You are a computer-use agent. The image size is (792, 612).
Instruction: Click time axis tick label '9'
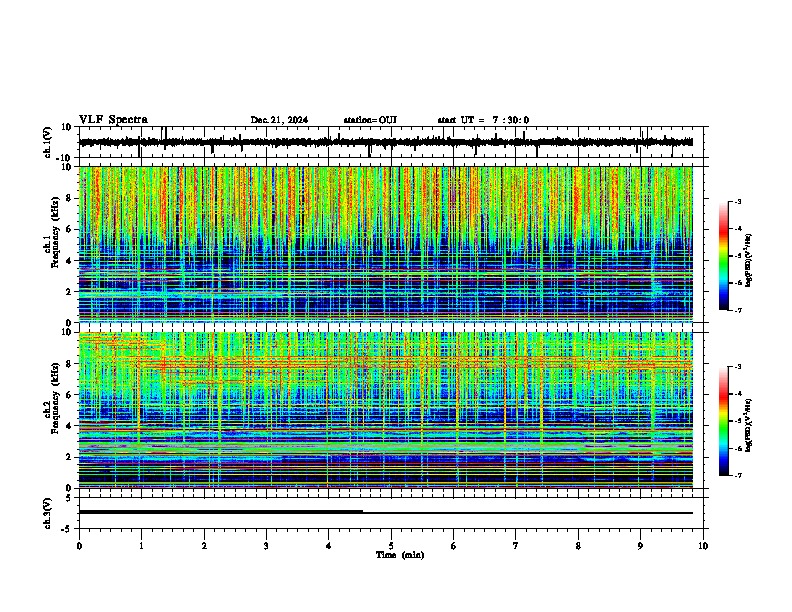[640, 546]
